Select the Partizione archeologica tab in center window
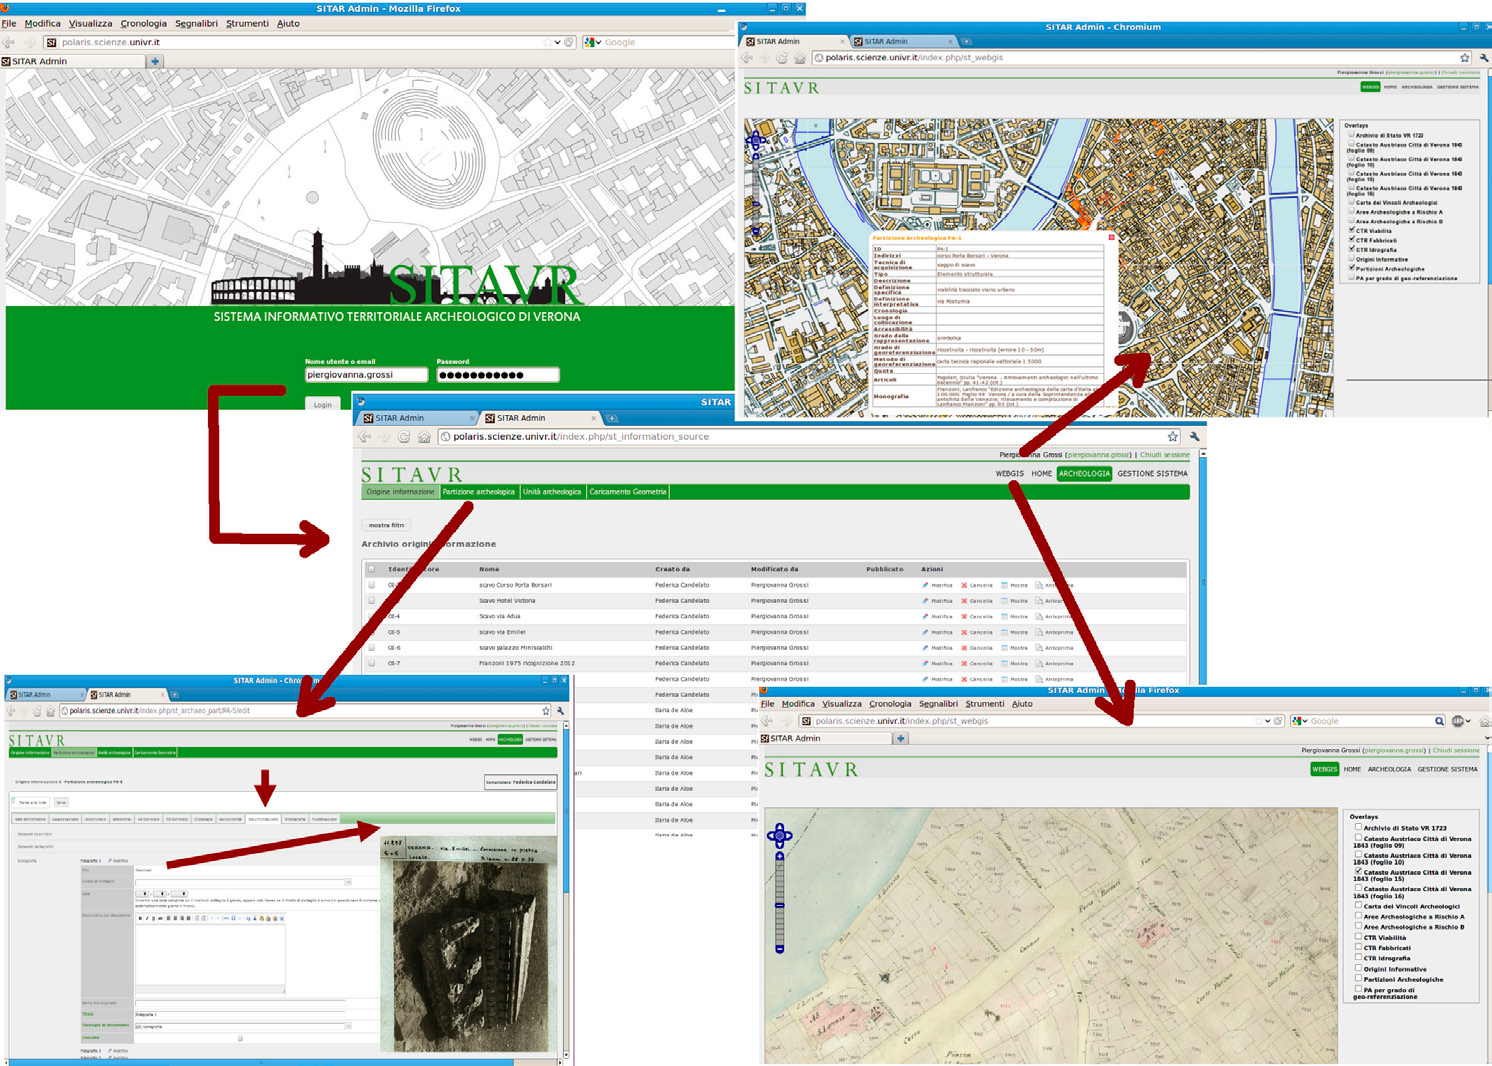1492x1066 pixels. (x=479, y=492)
